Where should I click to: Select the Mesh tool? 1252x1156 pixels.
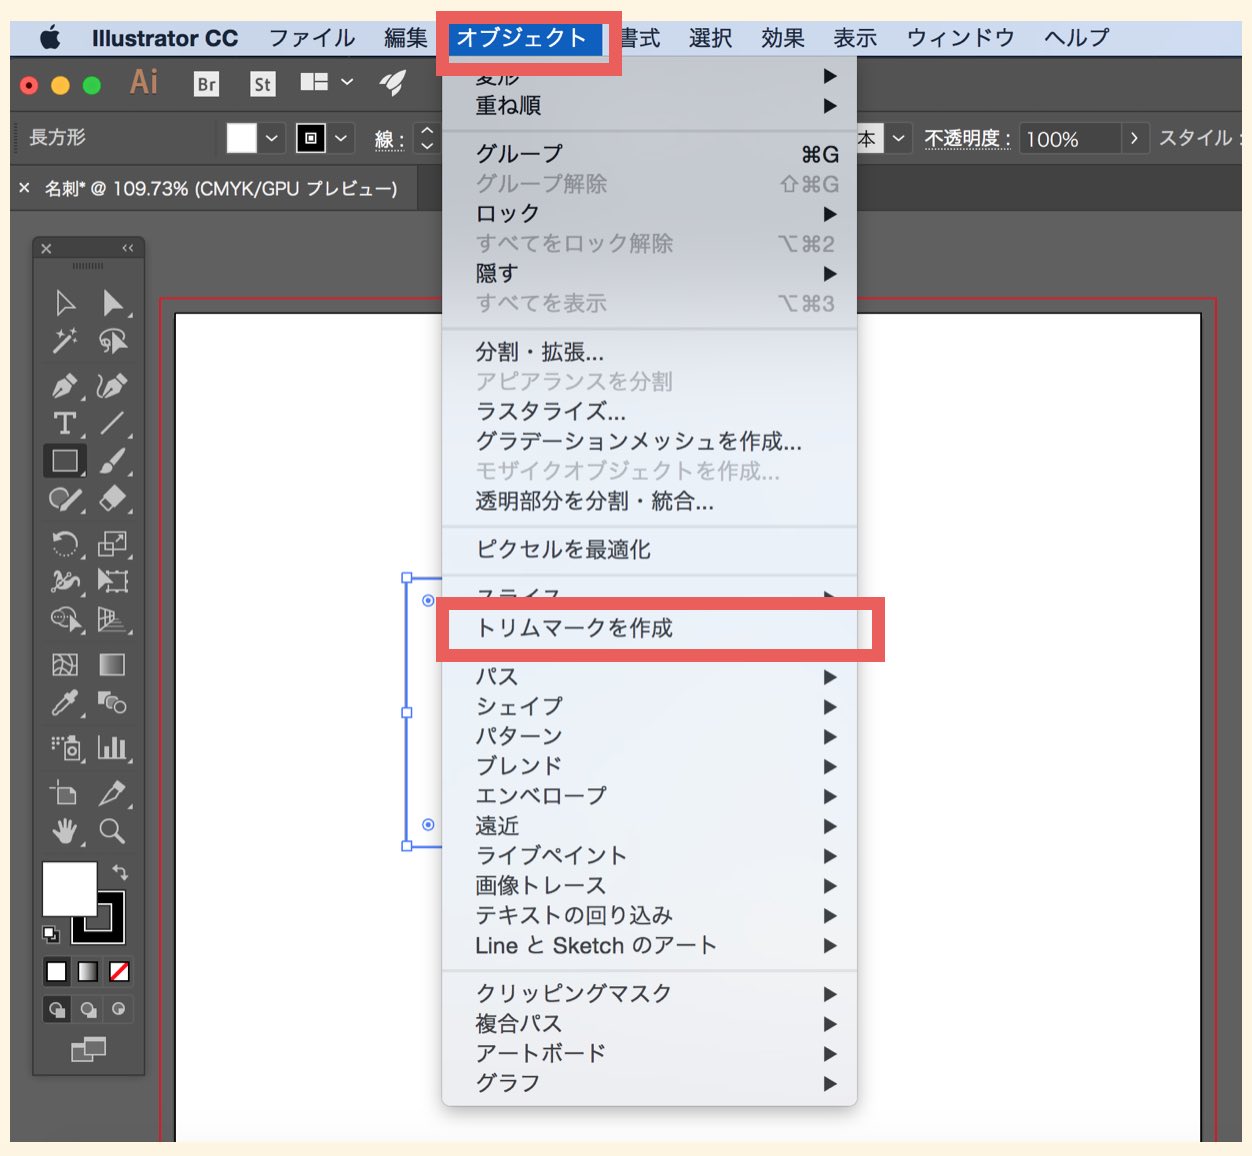(65, 665)
